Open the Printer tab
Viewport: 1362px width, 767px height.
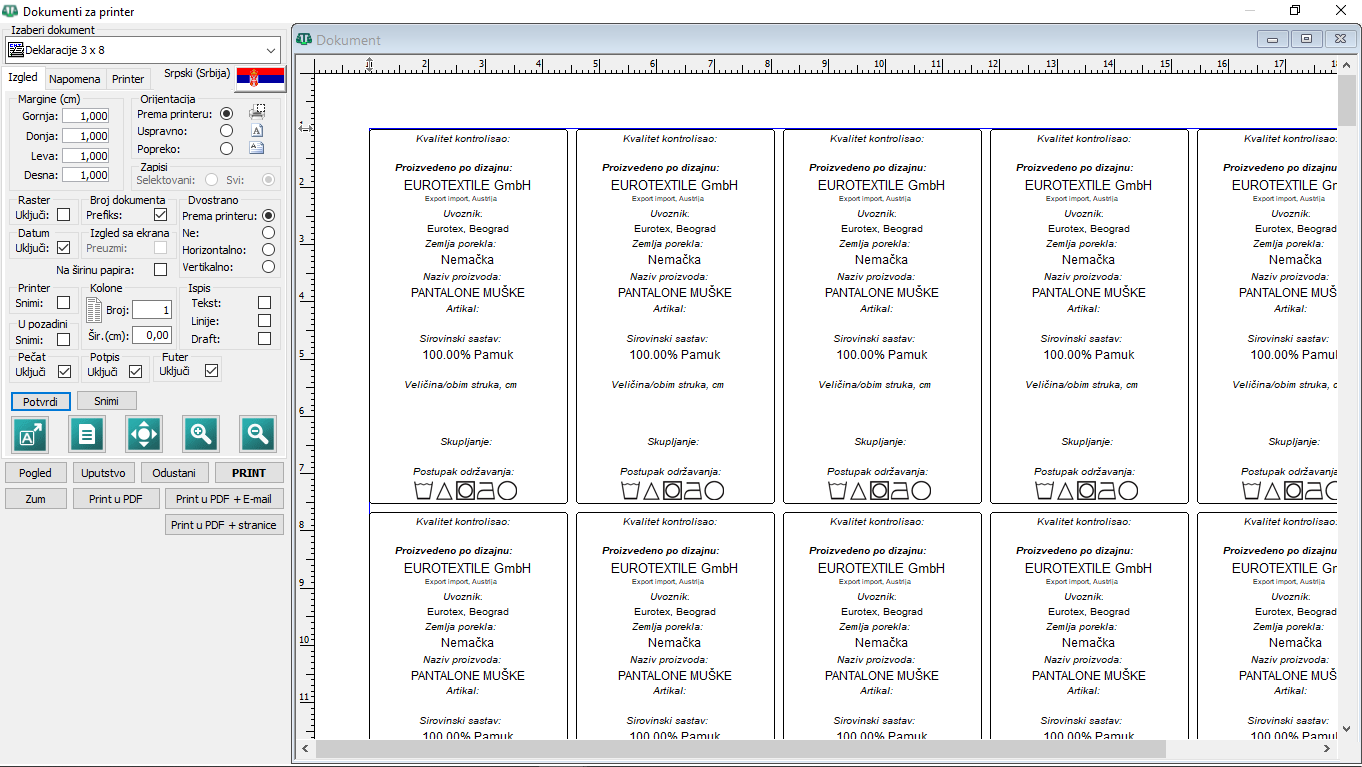pyautogui.click(x=128, y=79)
